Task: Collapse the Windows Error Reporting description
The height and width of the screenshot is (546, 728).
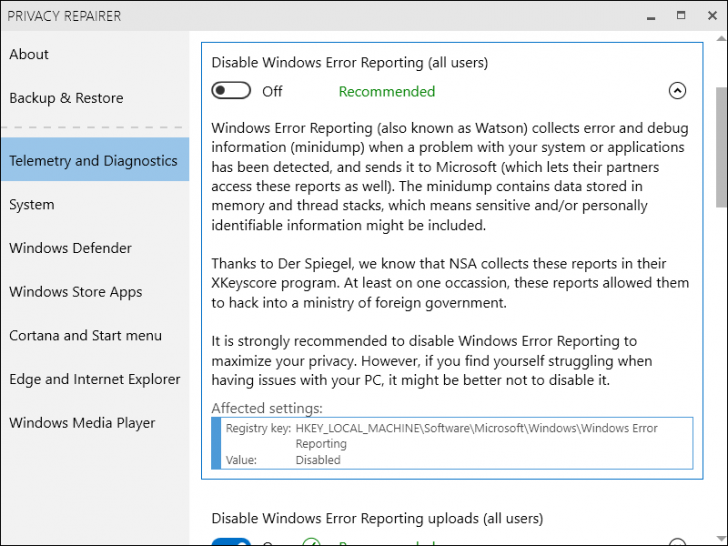Action: (677, 91)
